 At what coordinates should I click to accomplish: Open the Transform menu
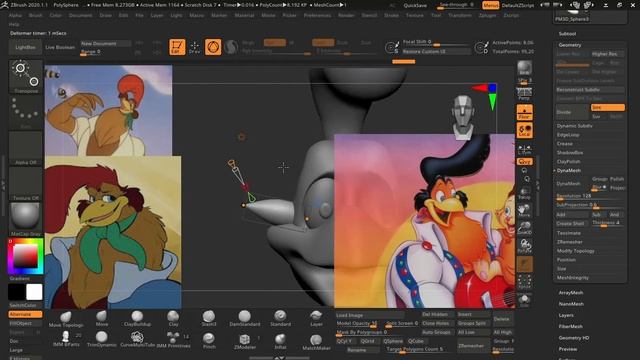click(460, 15)
